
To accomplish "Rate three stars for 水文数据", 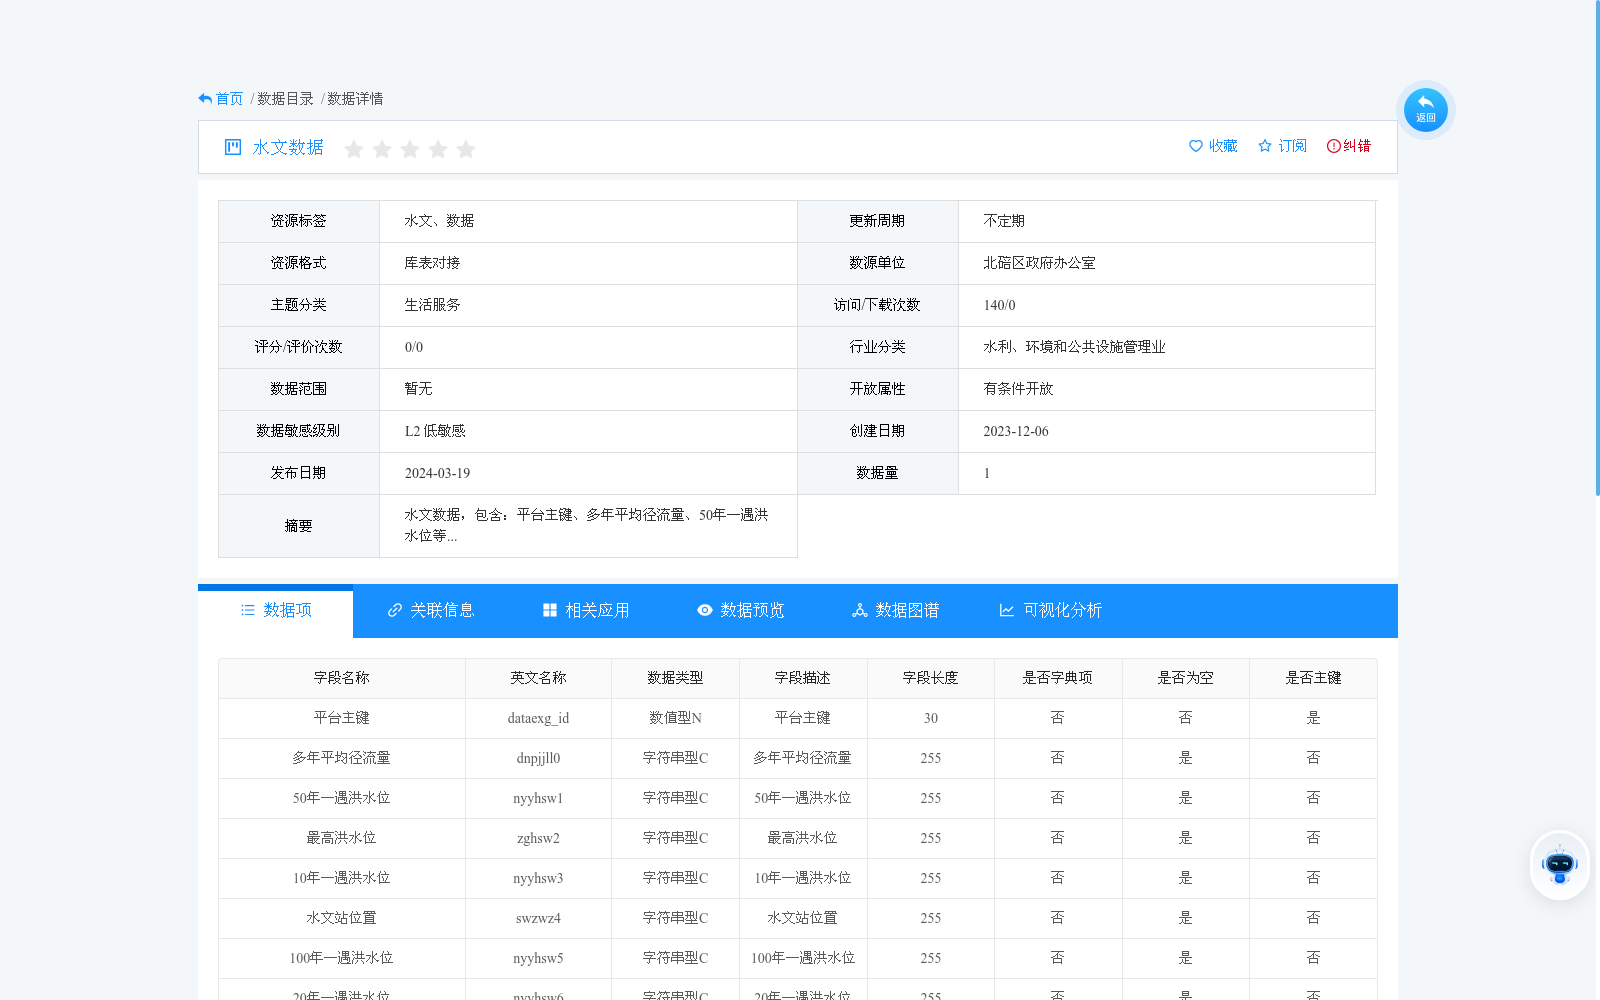I will 410,149.
